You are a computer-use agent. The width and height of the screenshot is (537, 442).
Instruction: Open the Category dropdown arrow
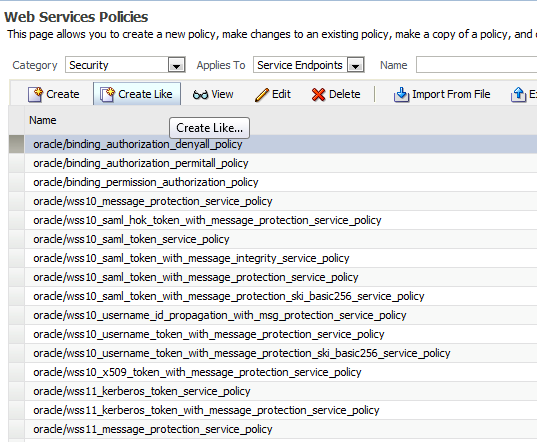click(x=176, y=65)
